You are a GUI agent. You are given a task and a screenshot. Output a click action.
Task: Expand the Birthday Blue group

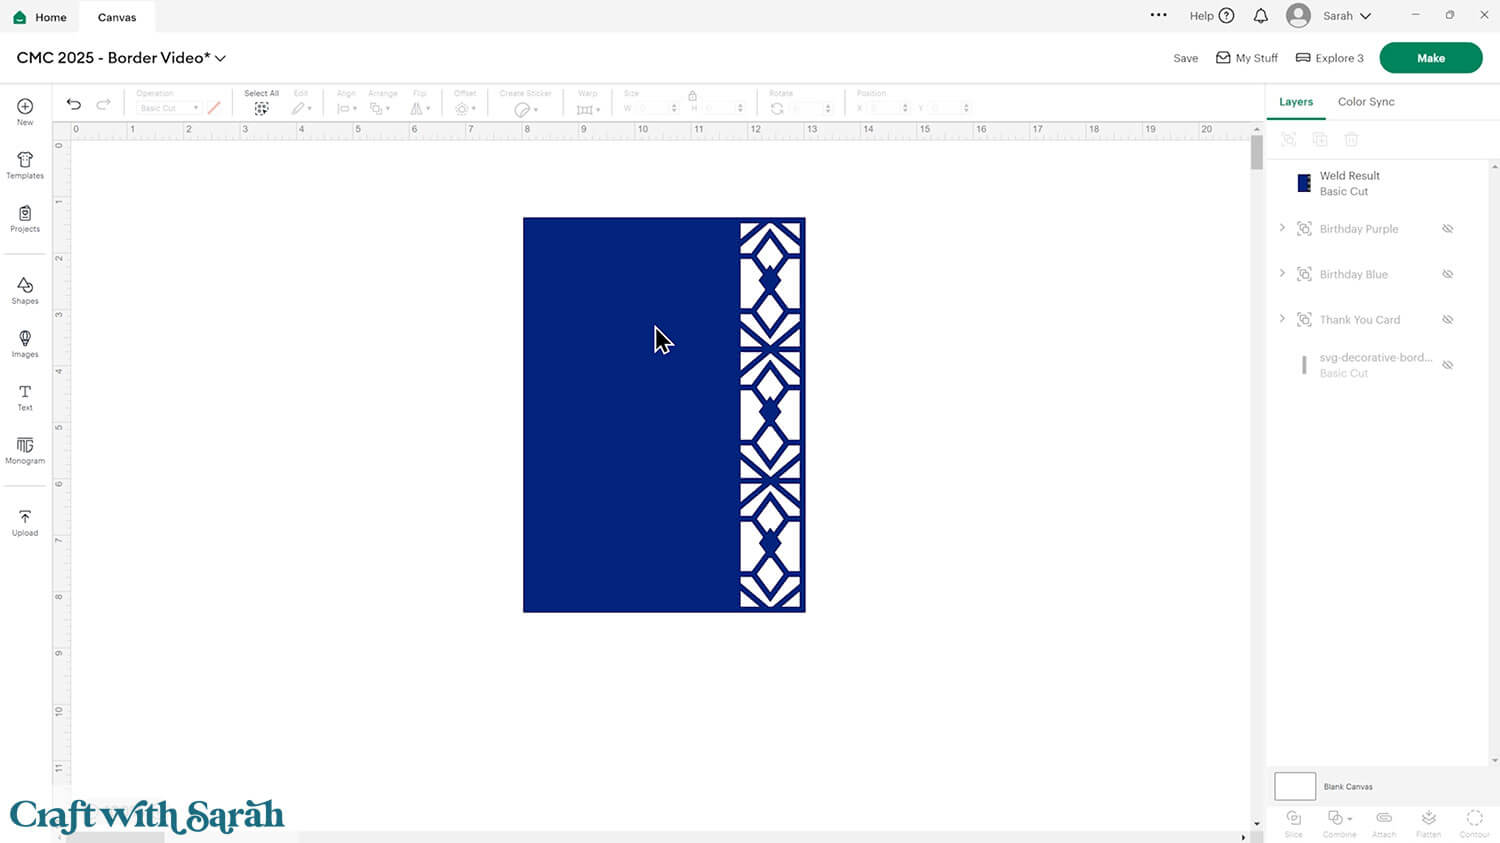click(x=1282, y=273)
